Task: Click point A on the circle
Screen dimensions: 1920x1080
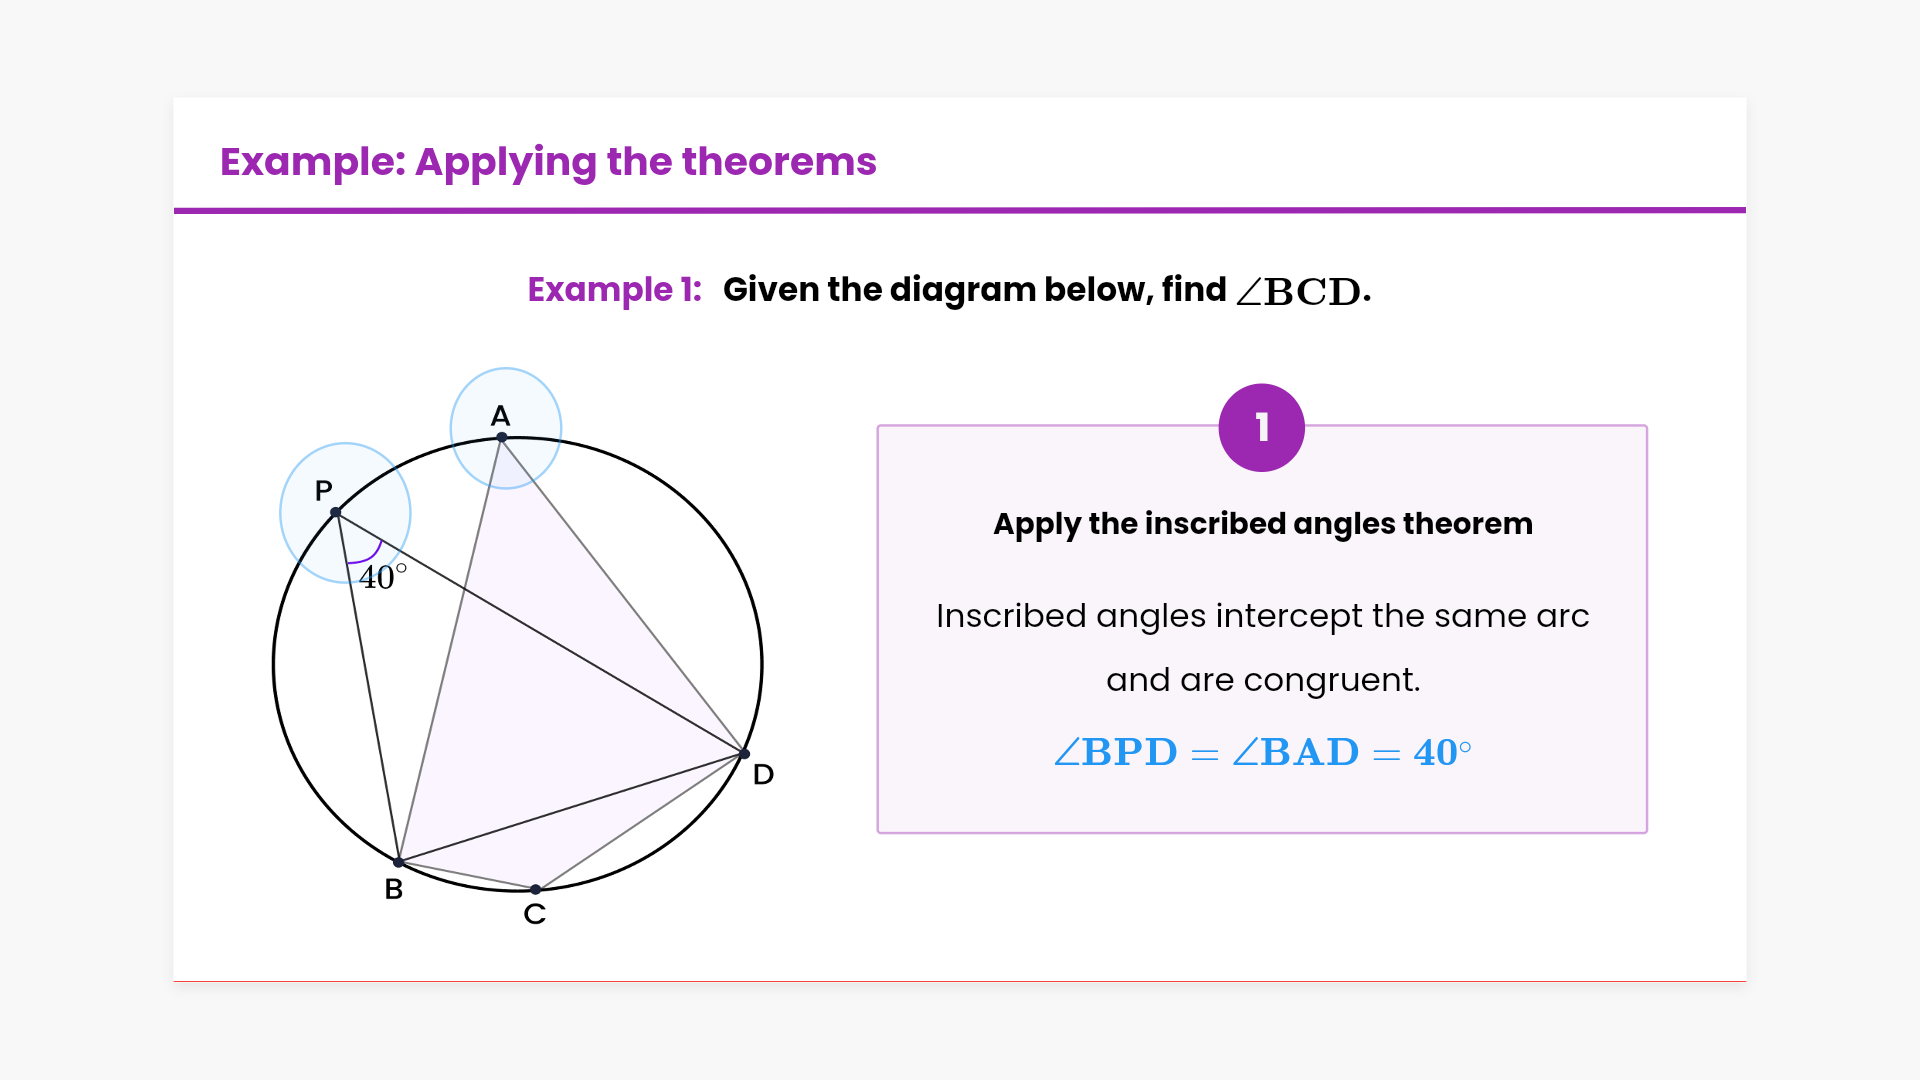Action: [x=502, y=437]
